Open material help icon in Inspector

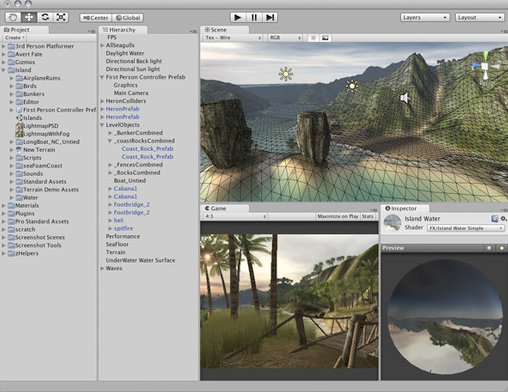(494, 219)
